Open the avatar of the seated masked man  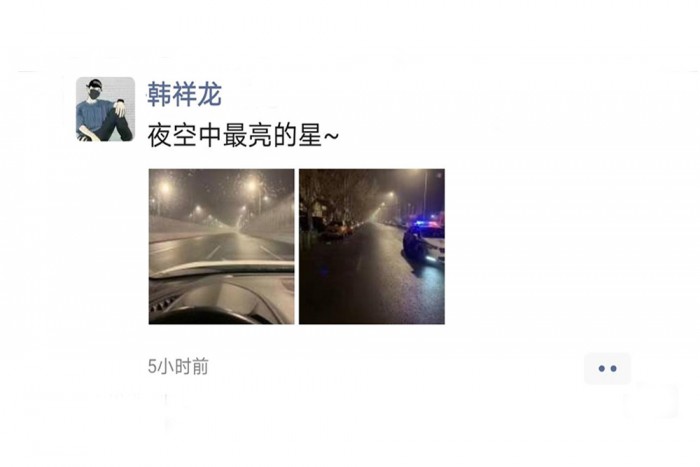tap(105, 109)
